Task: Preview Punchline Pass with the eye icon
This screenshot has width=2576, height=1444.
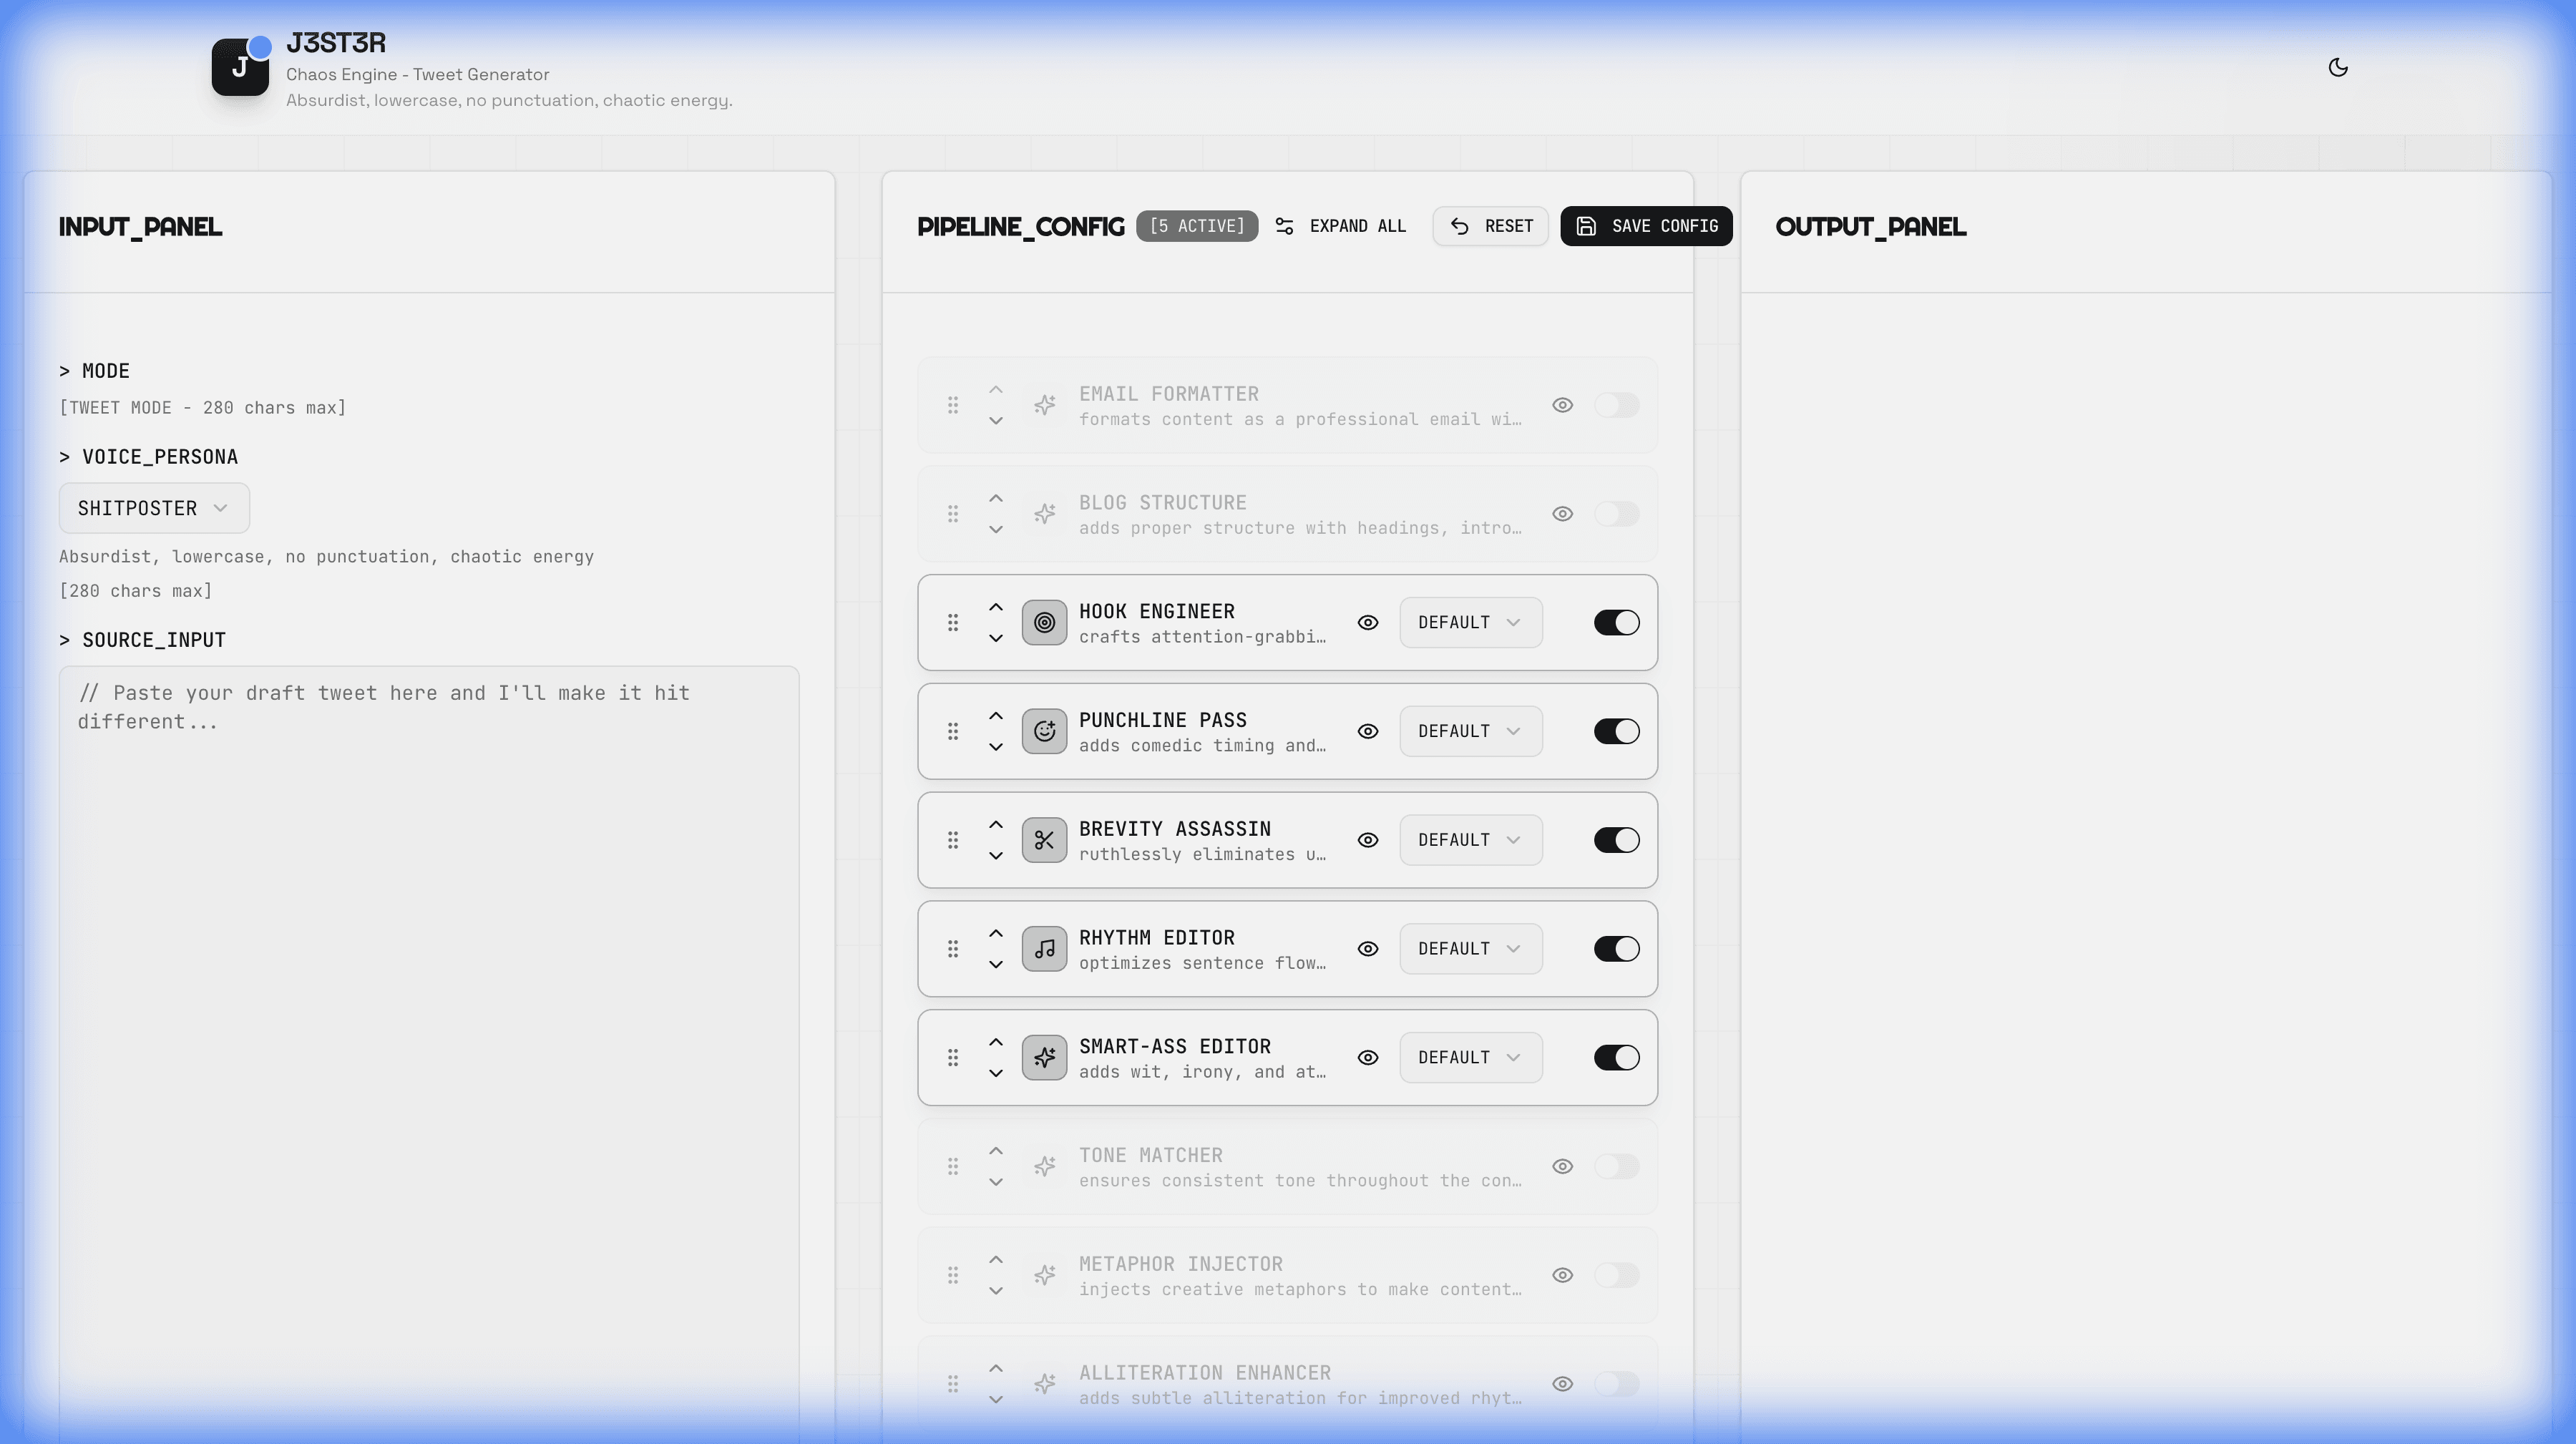Action: click(1368, 731)
